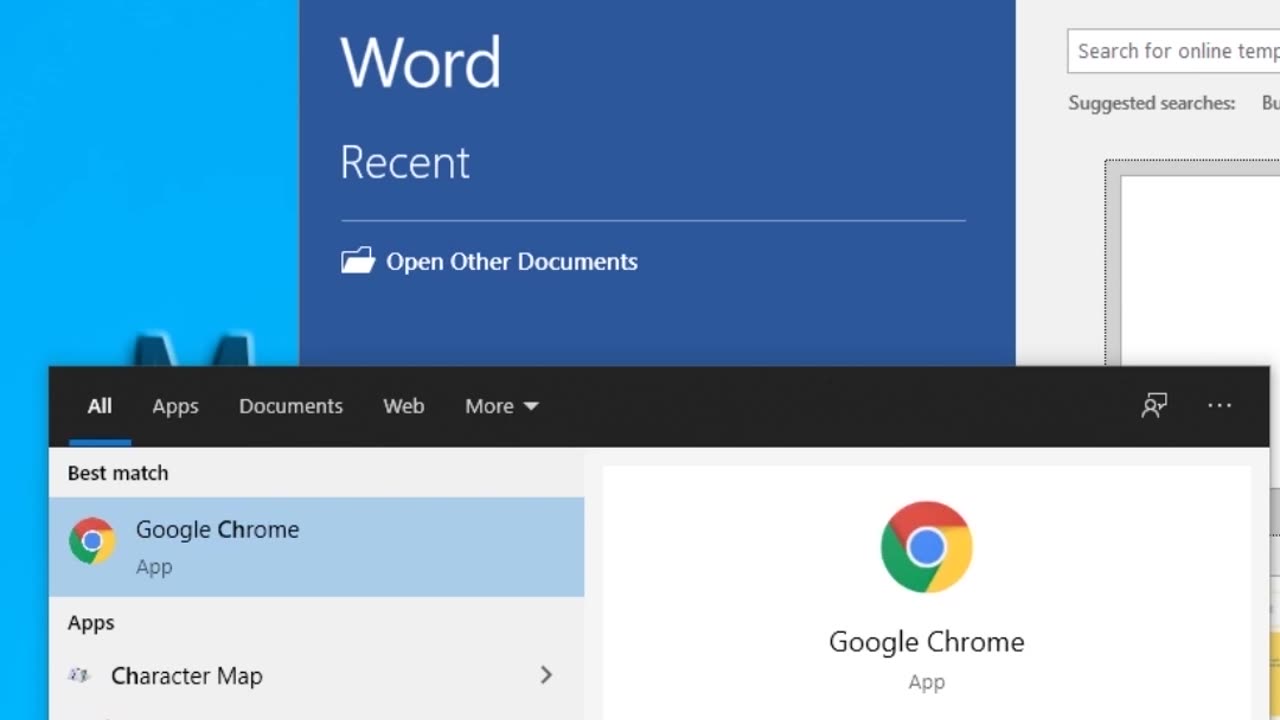Select the blank document thumbnail in Word
This screenshot has width=1280, height=720.
(x=1193, y=265)
